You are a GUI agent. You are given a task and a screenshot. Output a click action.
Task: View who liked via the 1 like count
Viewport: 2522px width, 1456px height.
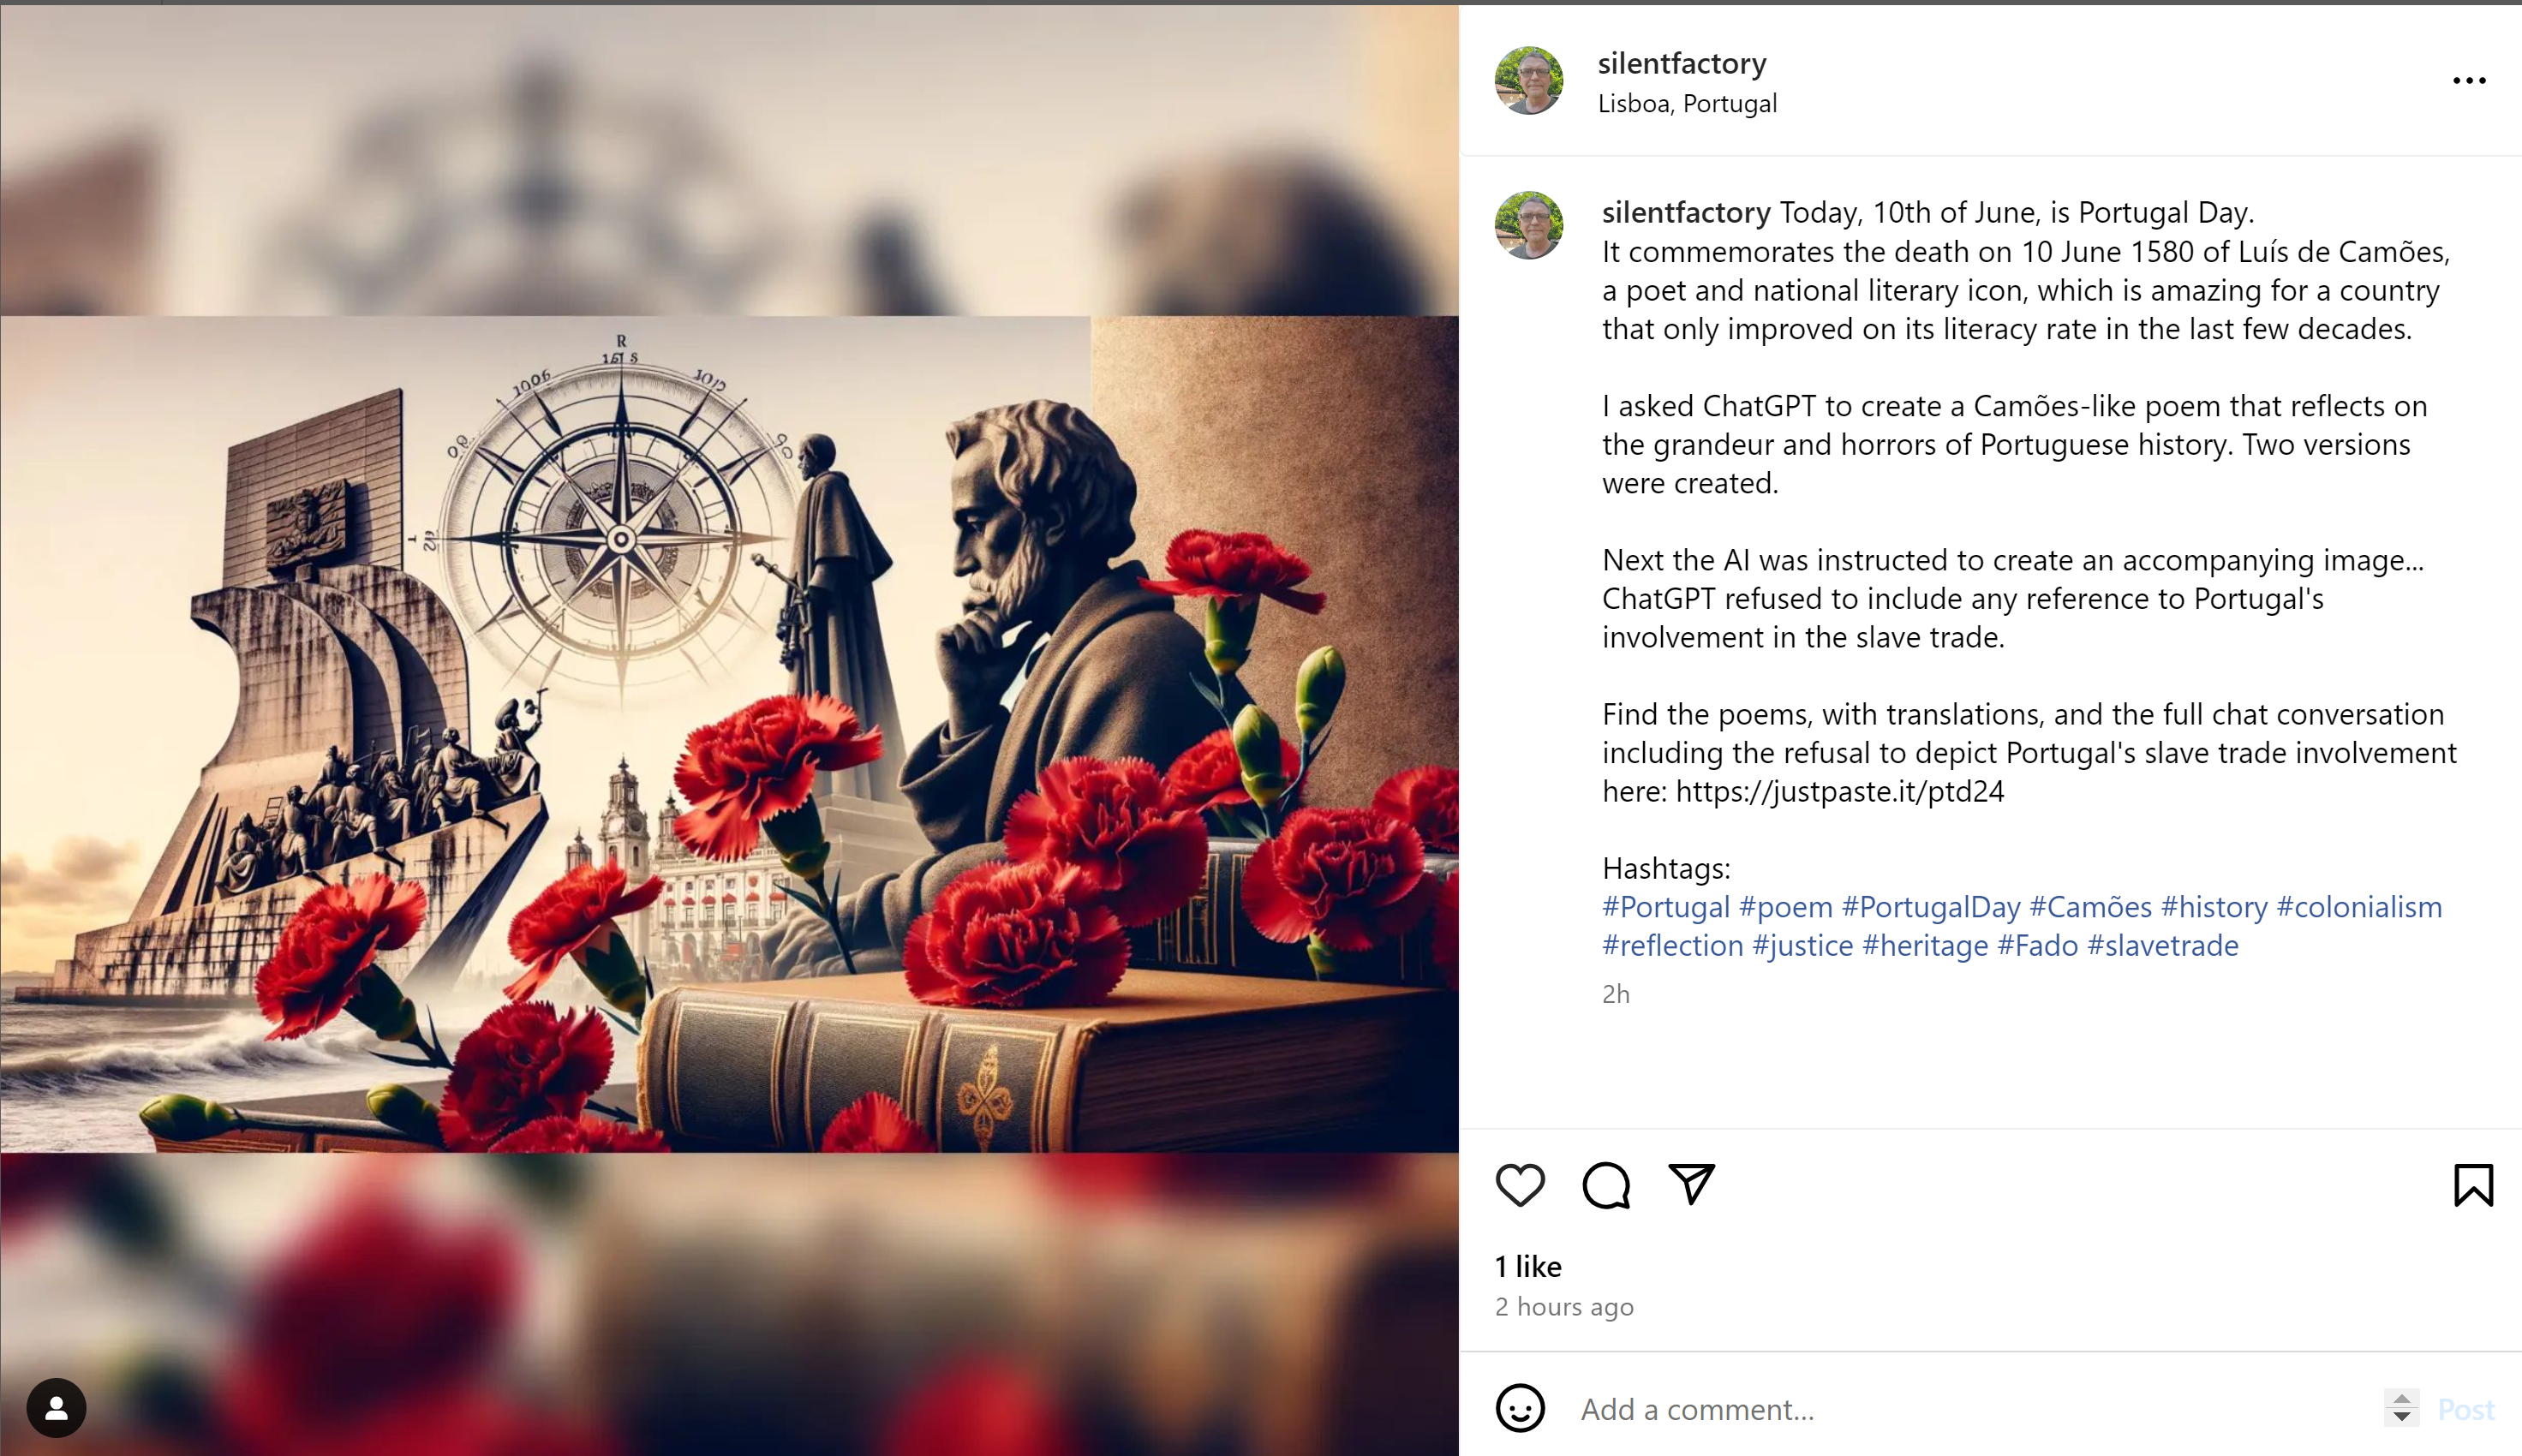(1528, 1266)
